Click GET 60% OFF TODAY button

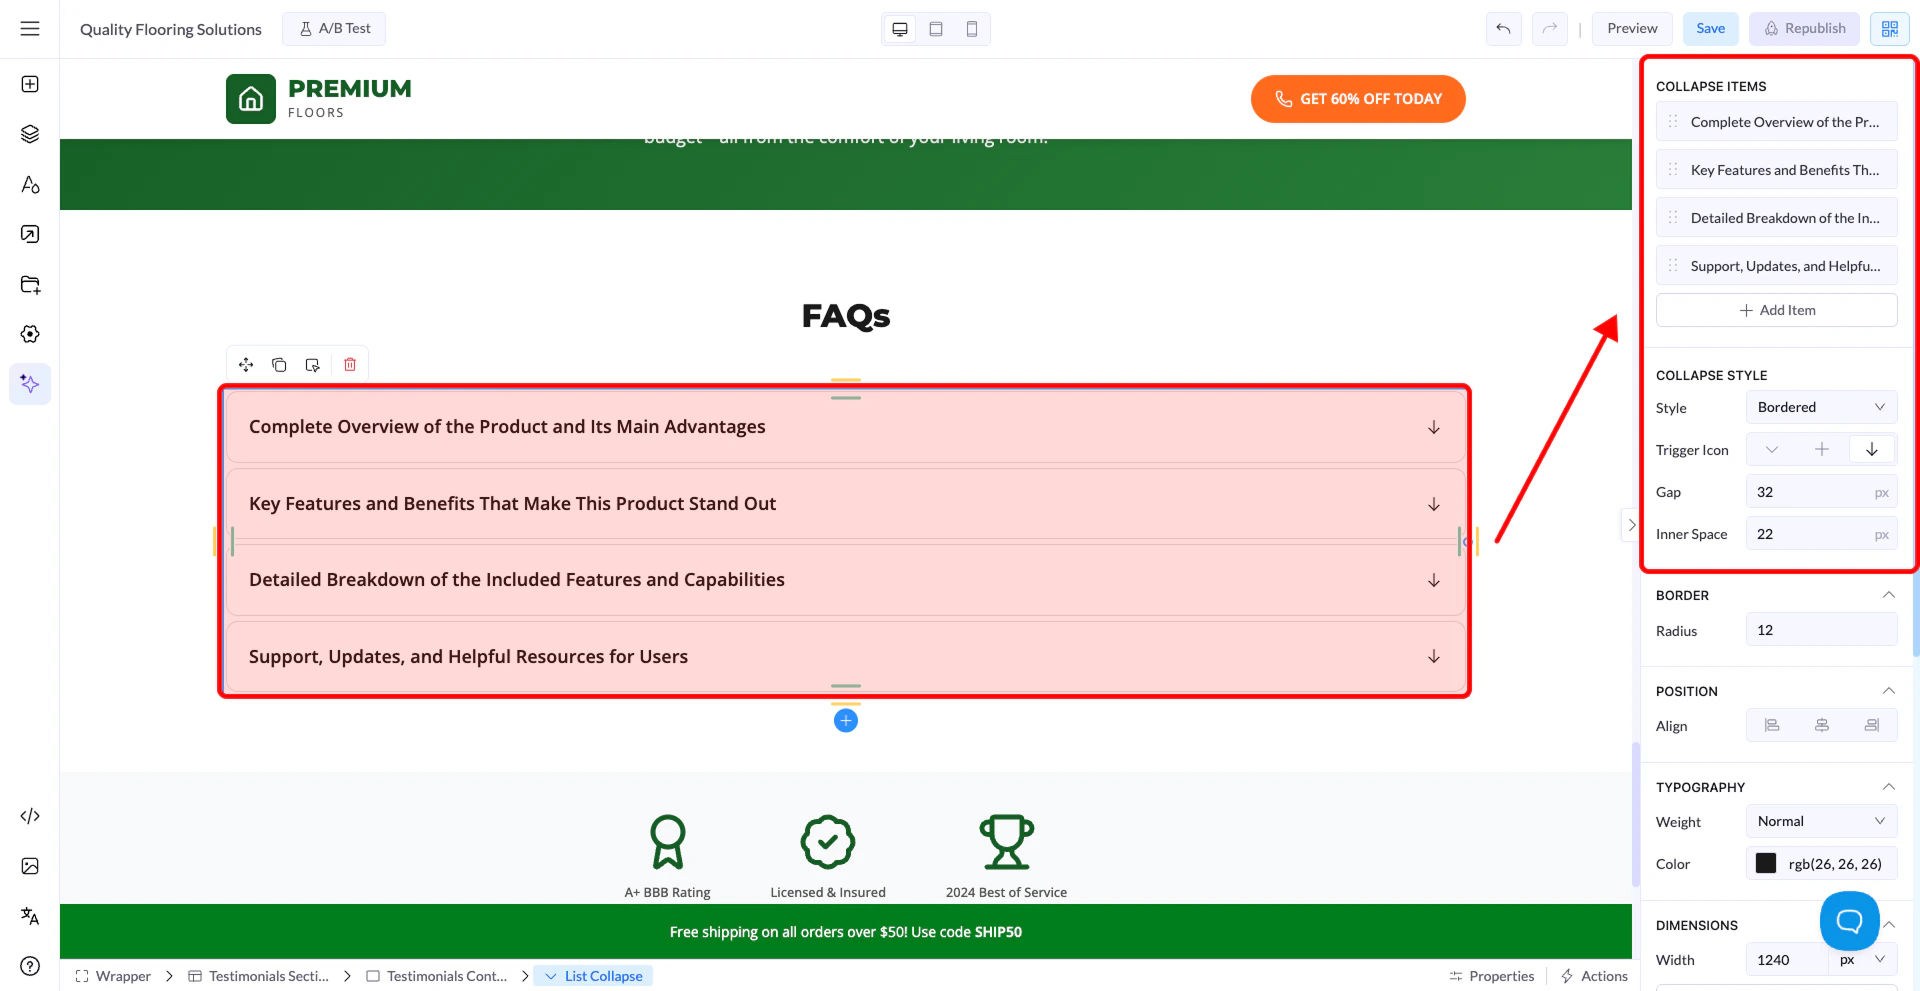[1358, 99]
